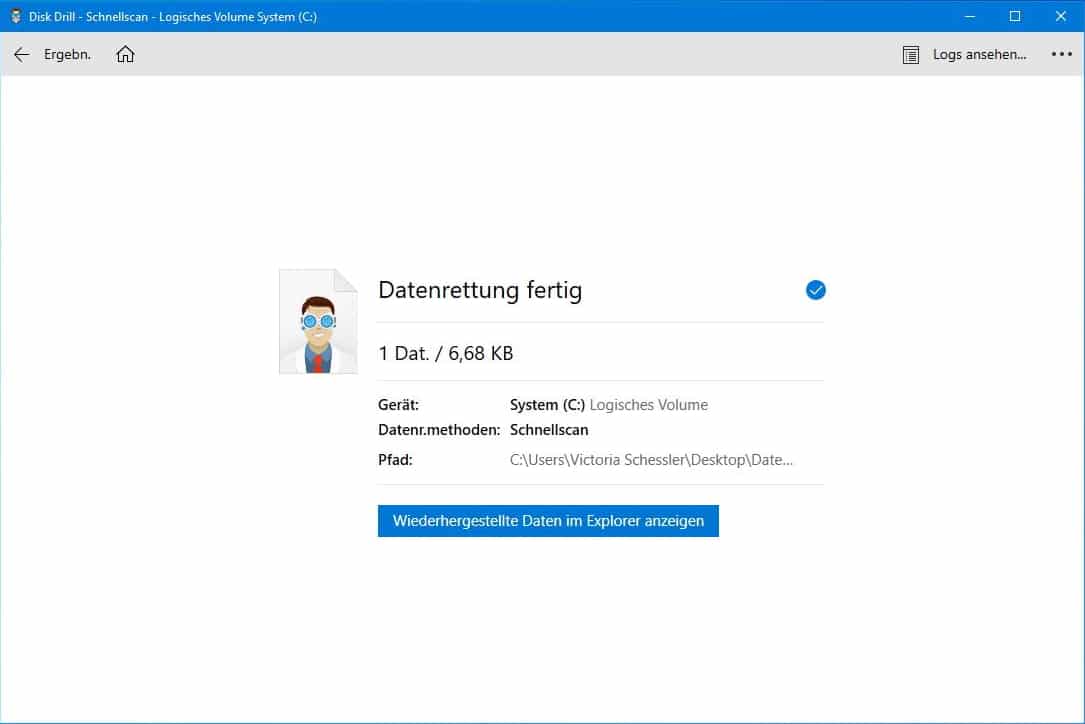
Task: Click the 'Datenr.methoden:' label
Action: pos(439,430)
